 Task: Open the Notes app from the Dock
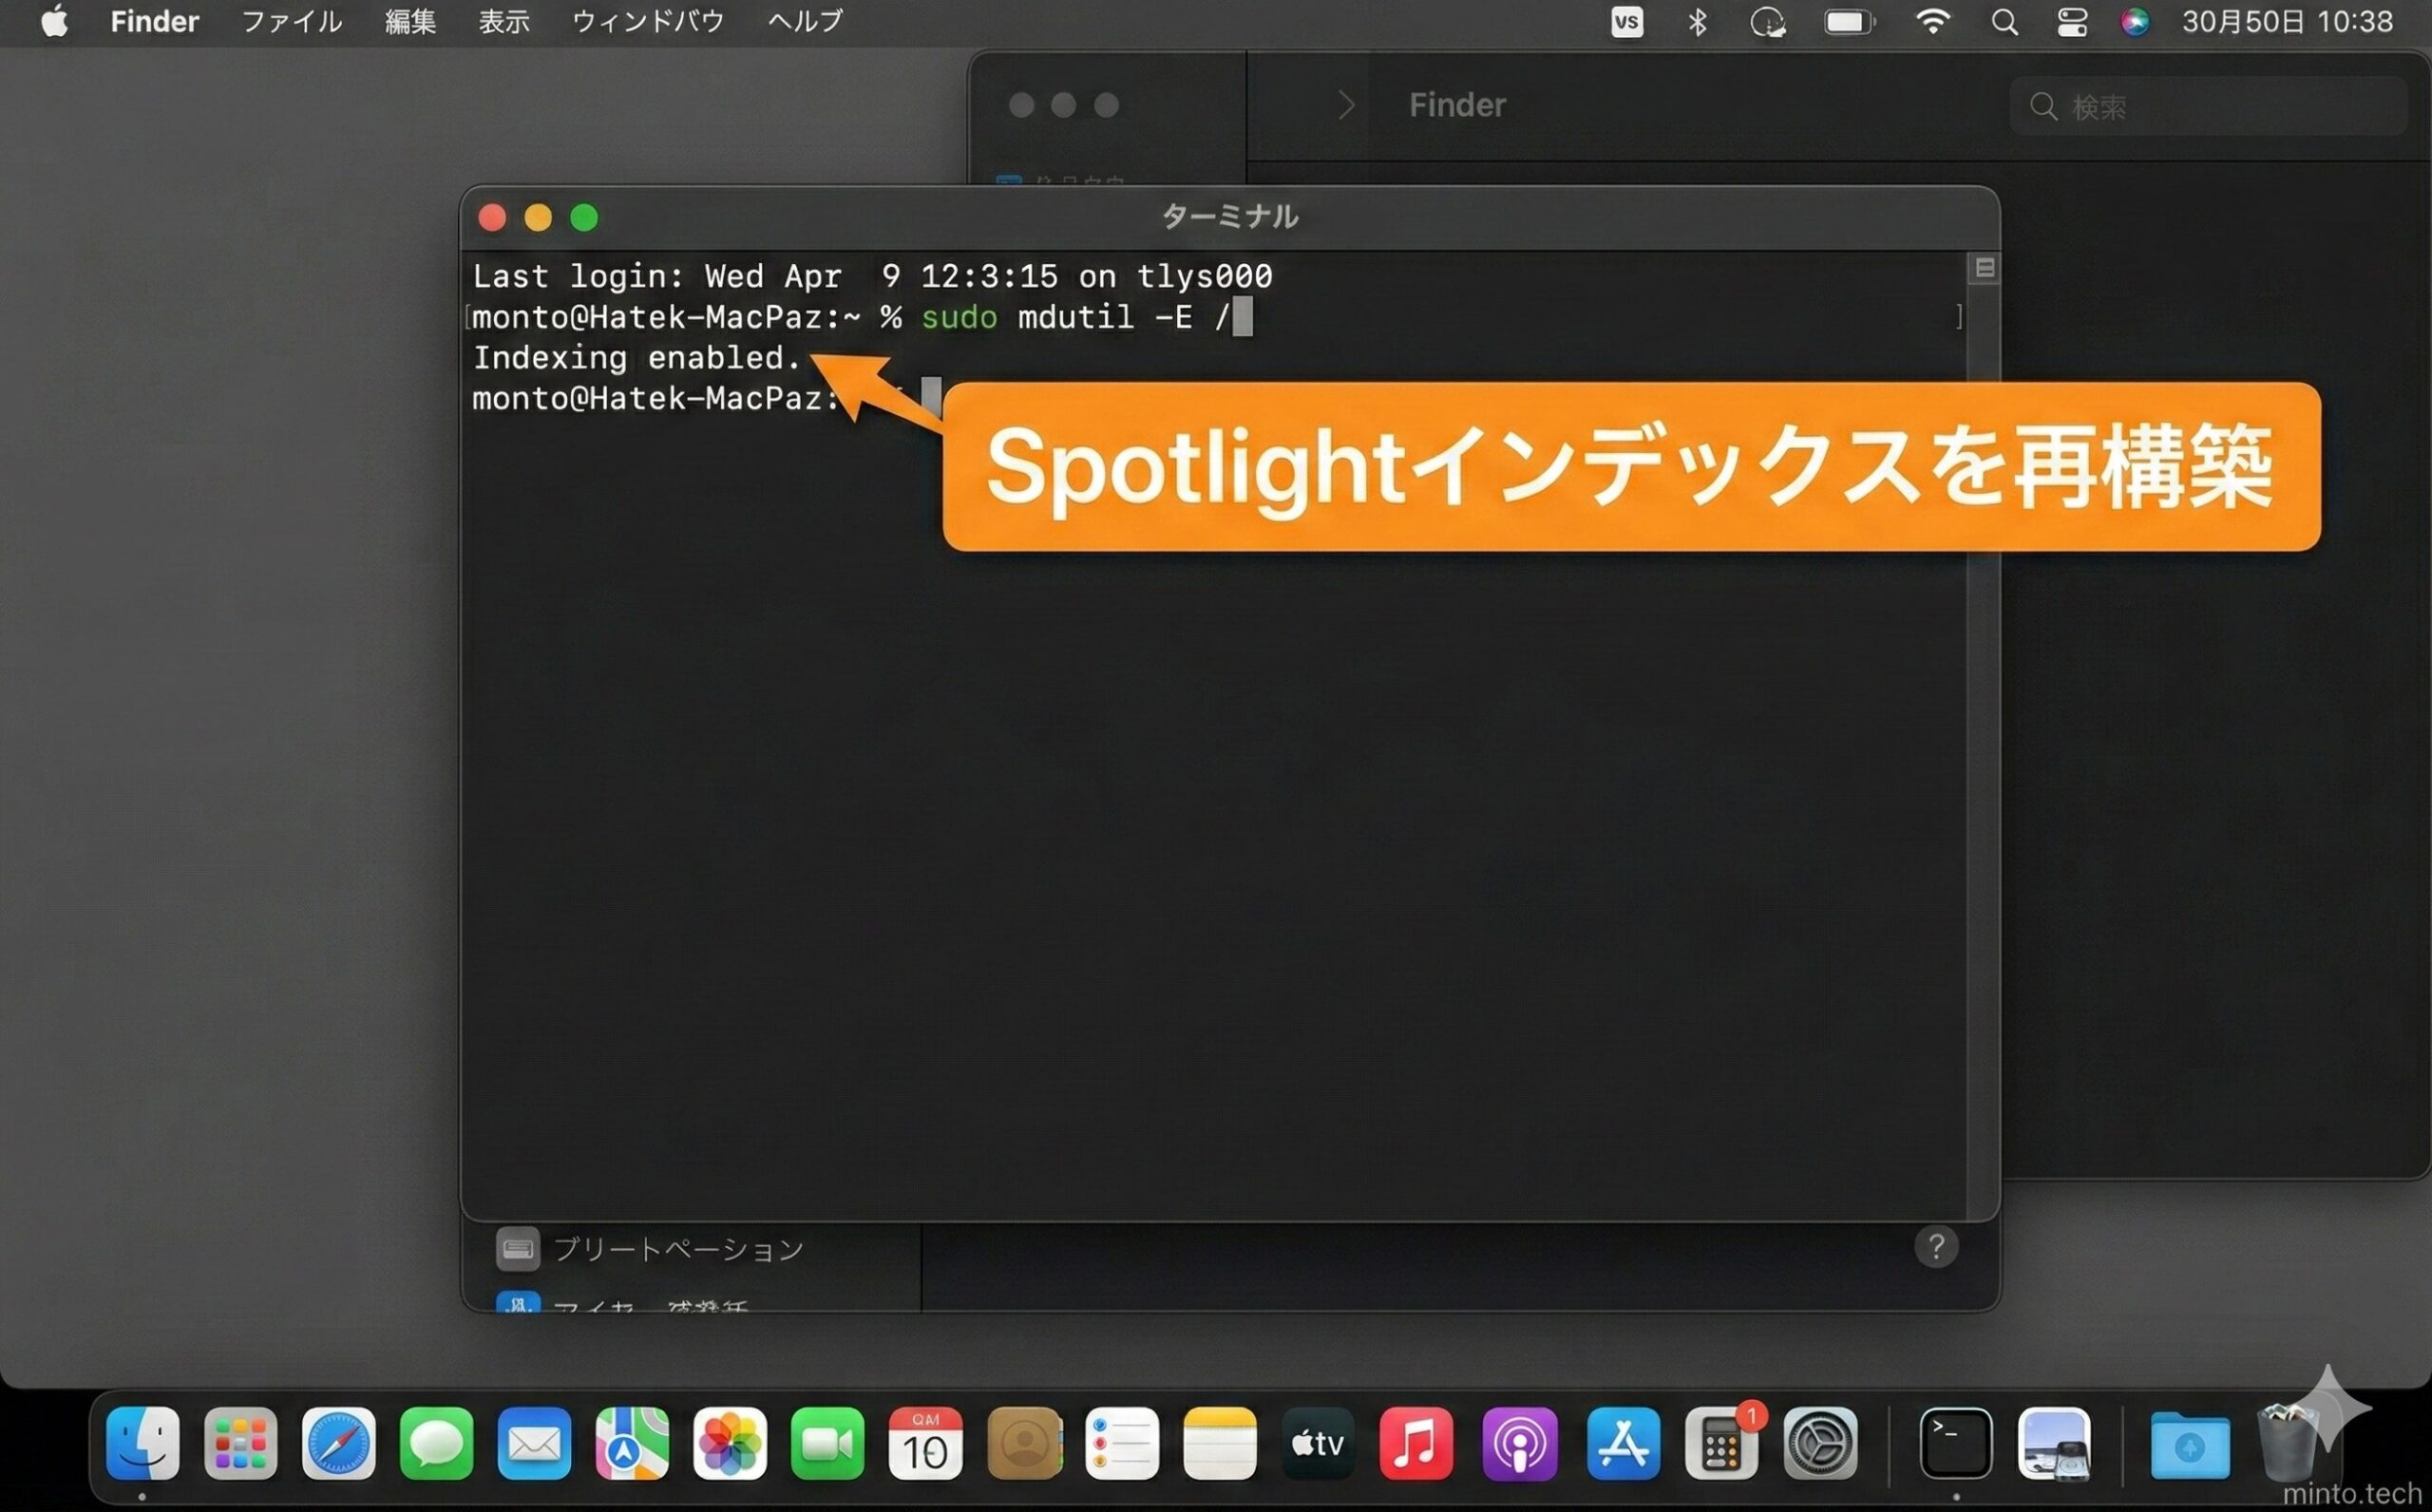1219,1445
